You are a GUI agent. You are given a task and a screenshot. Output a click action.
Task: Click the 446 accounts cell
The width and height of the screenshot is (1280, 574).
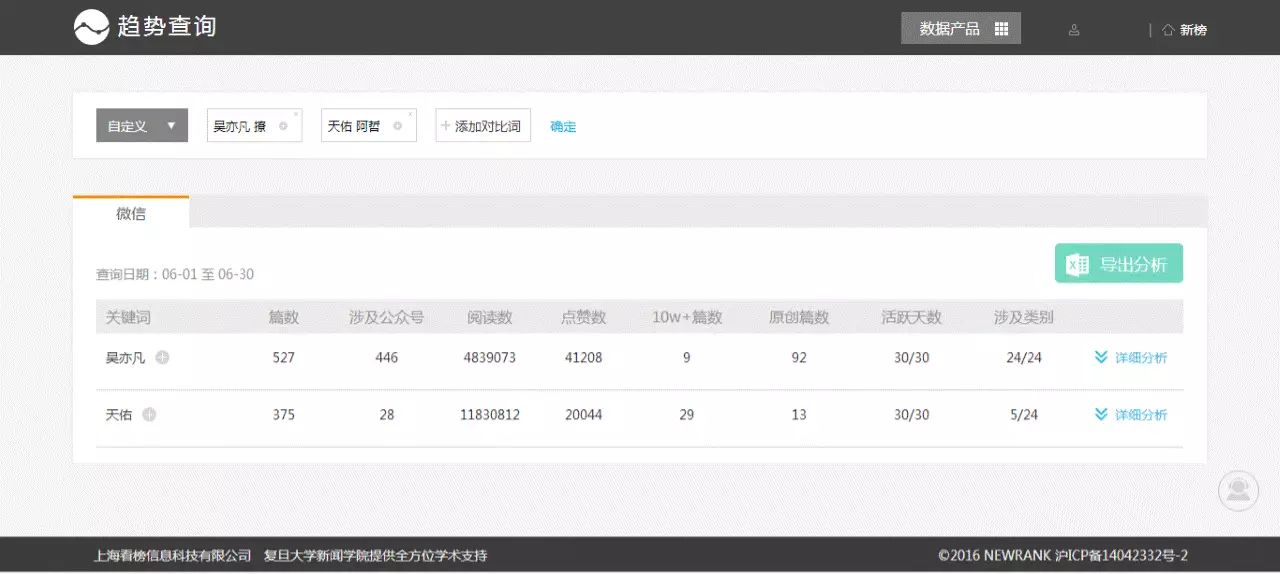coord(387,357)
